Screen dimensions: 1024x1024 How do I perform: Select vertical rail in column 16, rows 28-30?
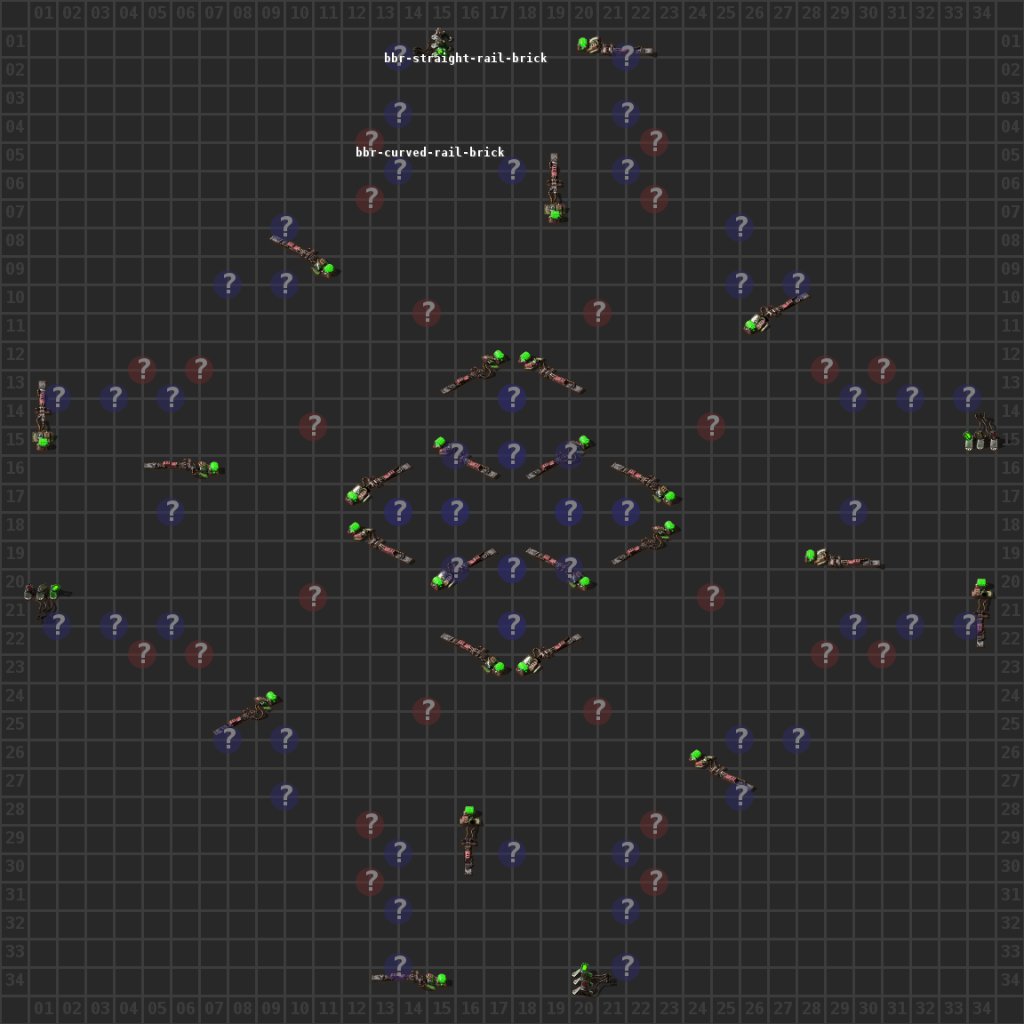[x=470, y=840]
